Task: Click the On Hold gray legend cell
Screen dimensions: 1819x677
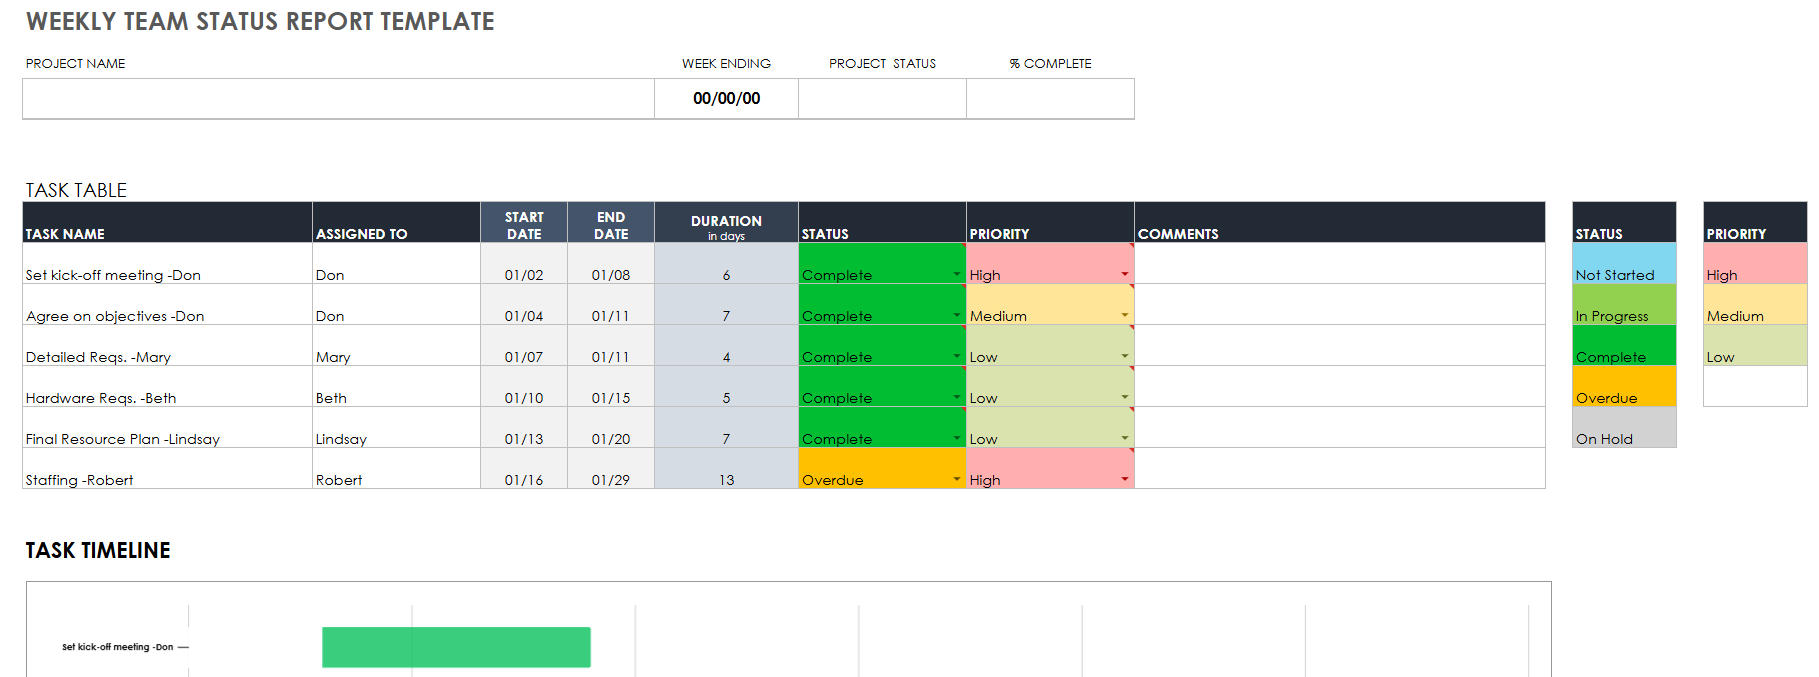Action: [x=1623, y=428]
